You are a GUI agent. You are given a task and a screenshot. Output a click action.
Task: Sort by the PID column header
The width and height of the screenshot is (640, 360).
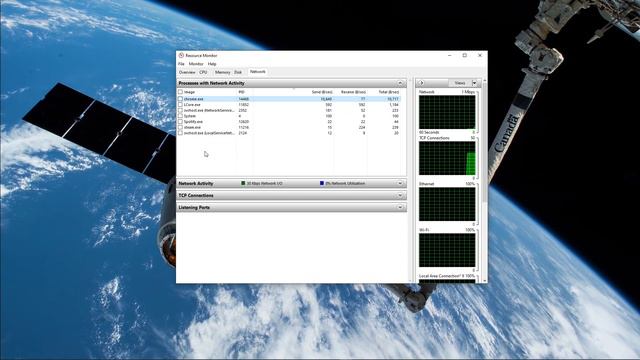coord(241,92)
